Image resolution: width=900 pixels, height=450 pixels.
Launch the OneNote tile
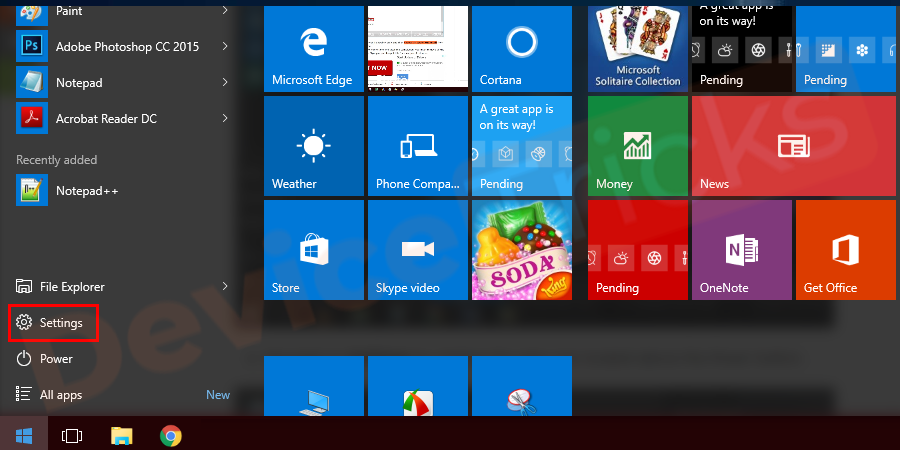742,250
